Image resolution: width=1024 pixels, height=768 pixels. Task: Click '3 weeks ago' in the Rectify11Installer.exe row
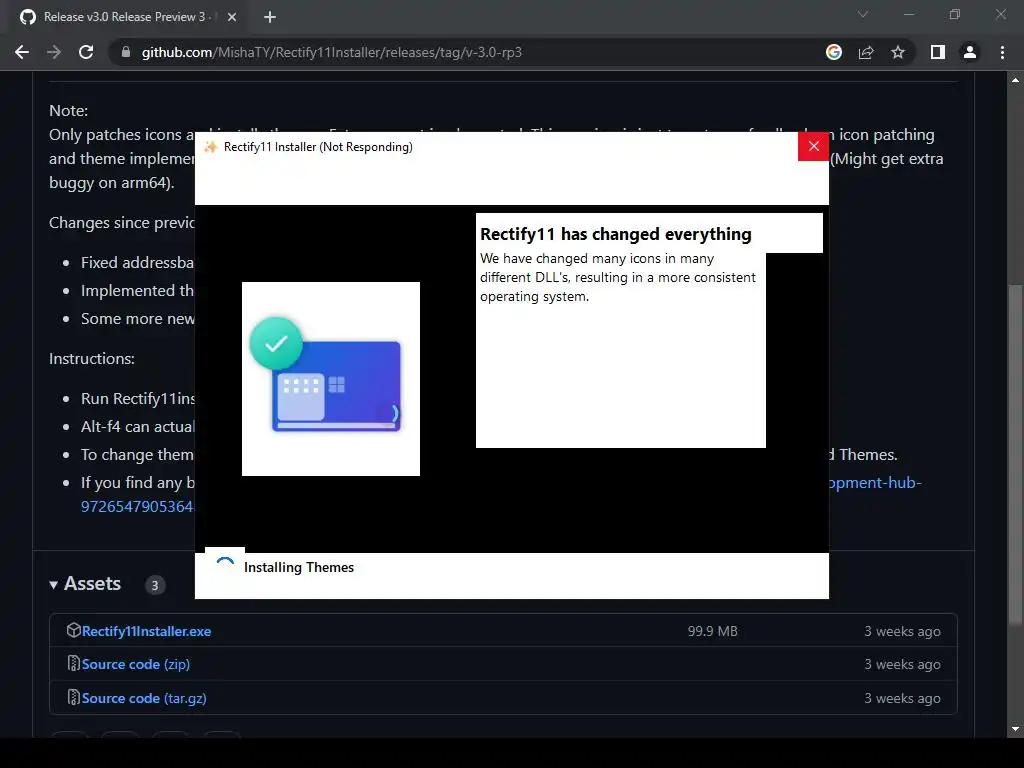point(903,632)
